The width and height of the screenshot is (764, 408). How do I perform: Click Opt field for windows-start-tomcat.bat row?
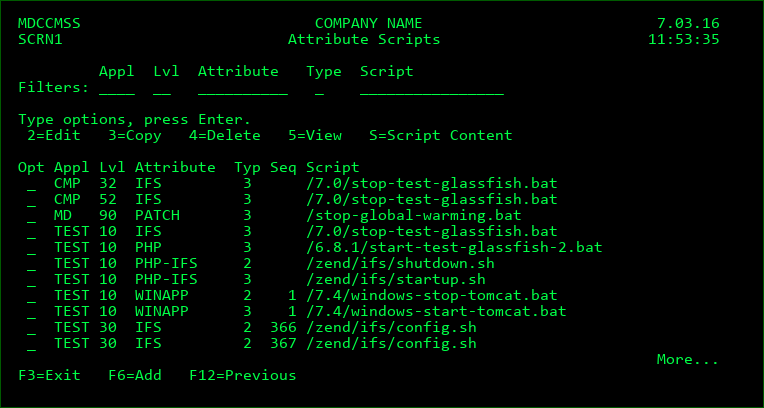32,311
